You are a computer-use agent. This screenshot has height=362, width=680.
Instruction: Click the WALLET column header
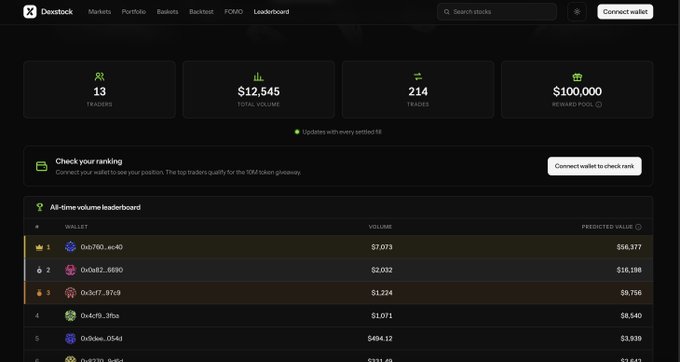click(76, 227)
